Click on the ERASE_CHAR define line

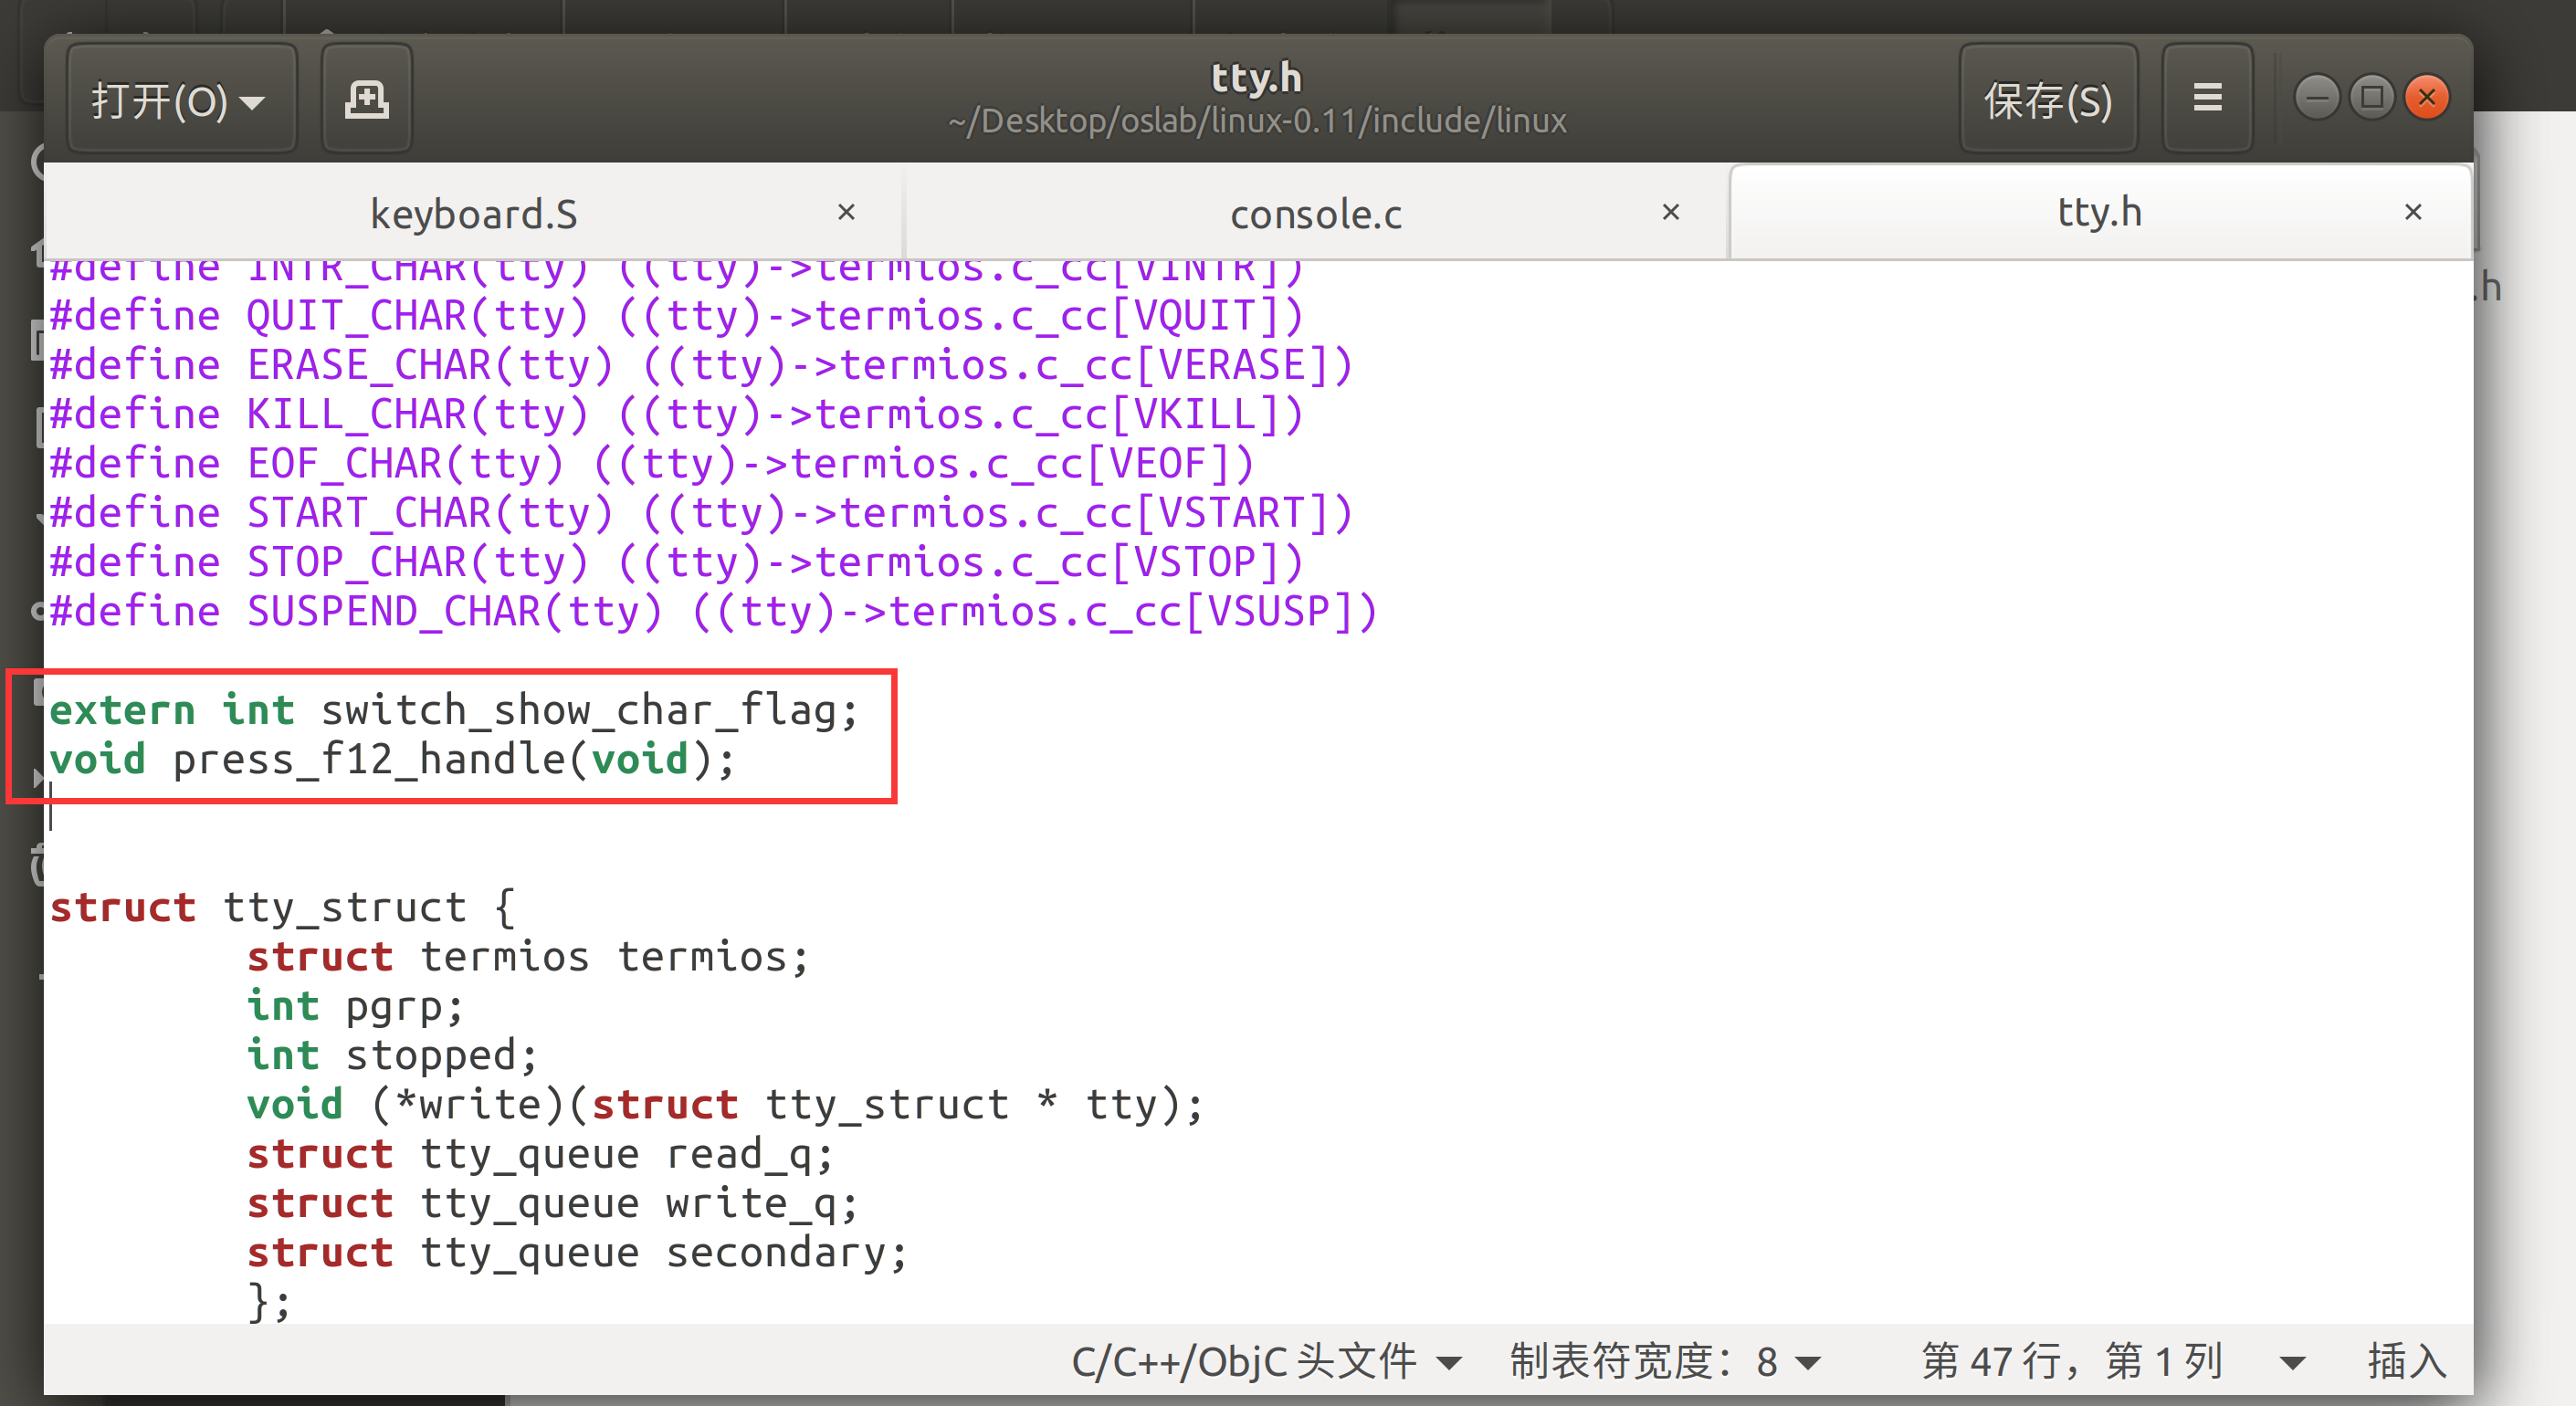(x=701, y=366)
